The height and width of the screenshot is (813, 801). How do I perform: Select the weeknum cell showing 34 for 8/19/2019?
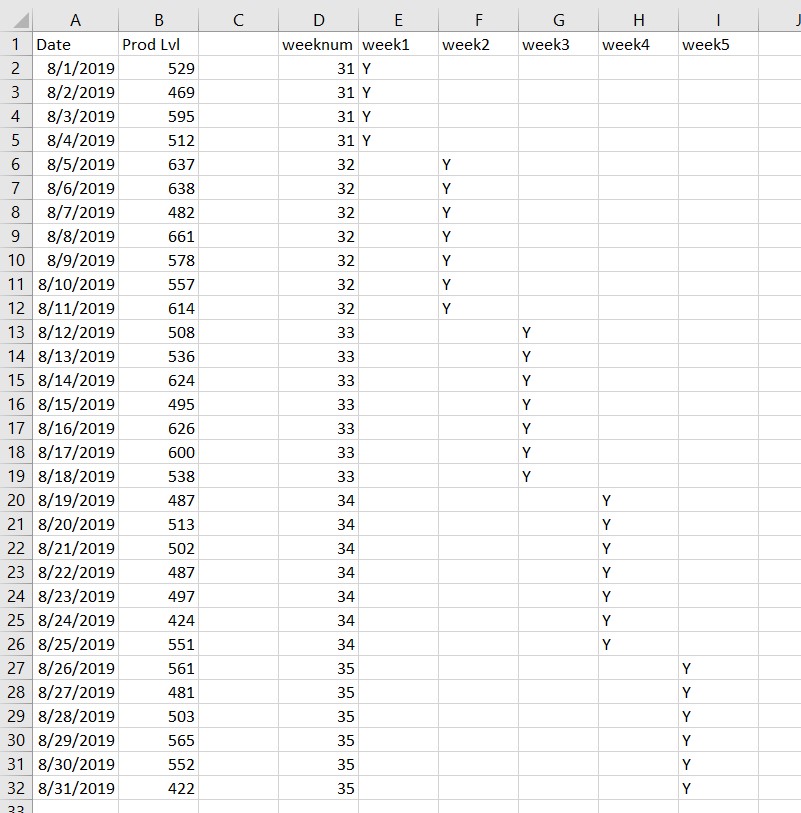coord(318,500)
